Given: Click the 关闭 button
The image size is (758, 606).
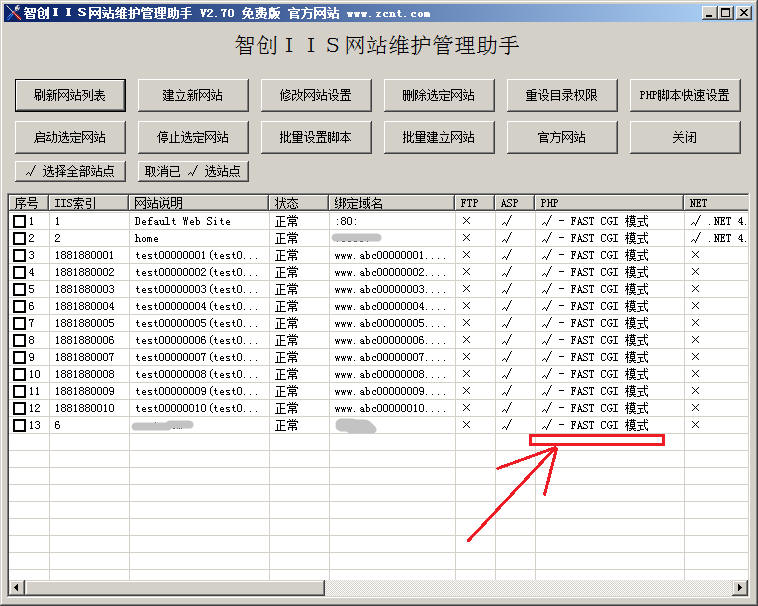Looking at the screenshot, I should click(685, 137).
